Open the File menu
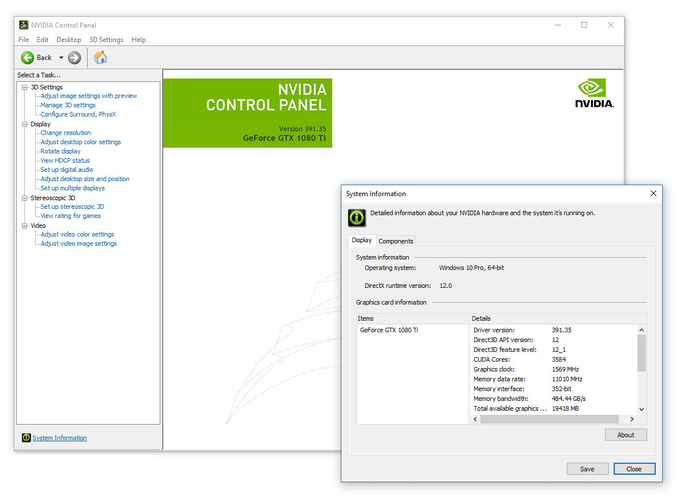This screenshot has height=499, width=680. [24, 39]
